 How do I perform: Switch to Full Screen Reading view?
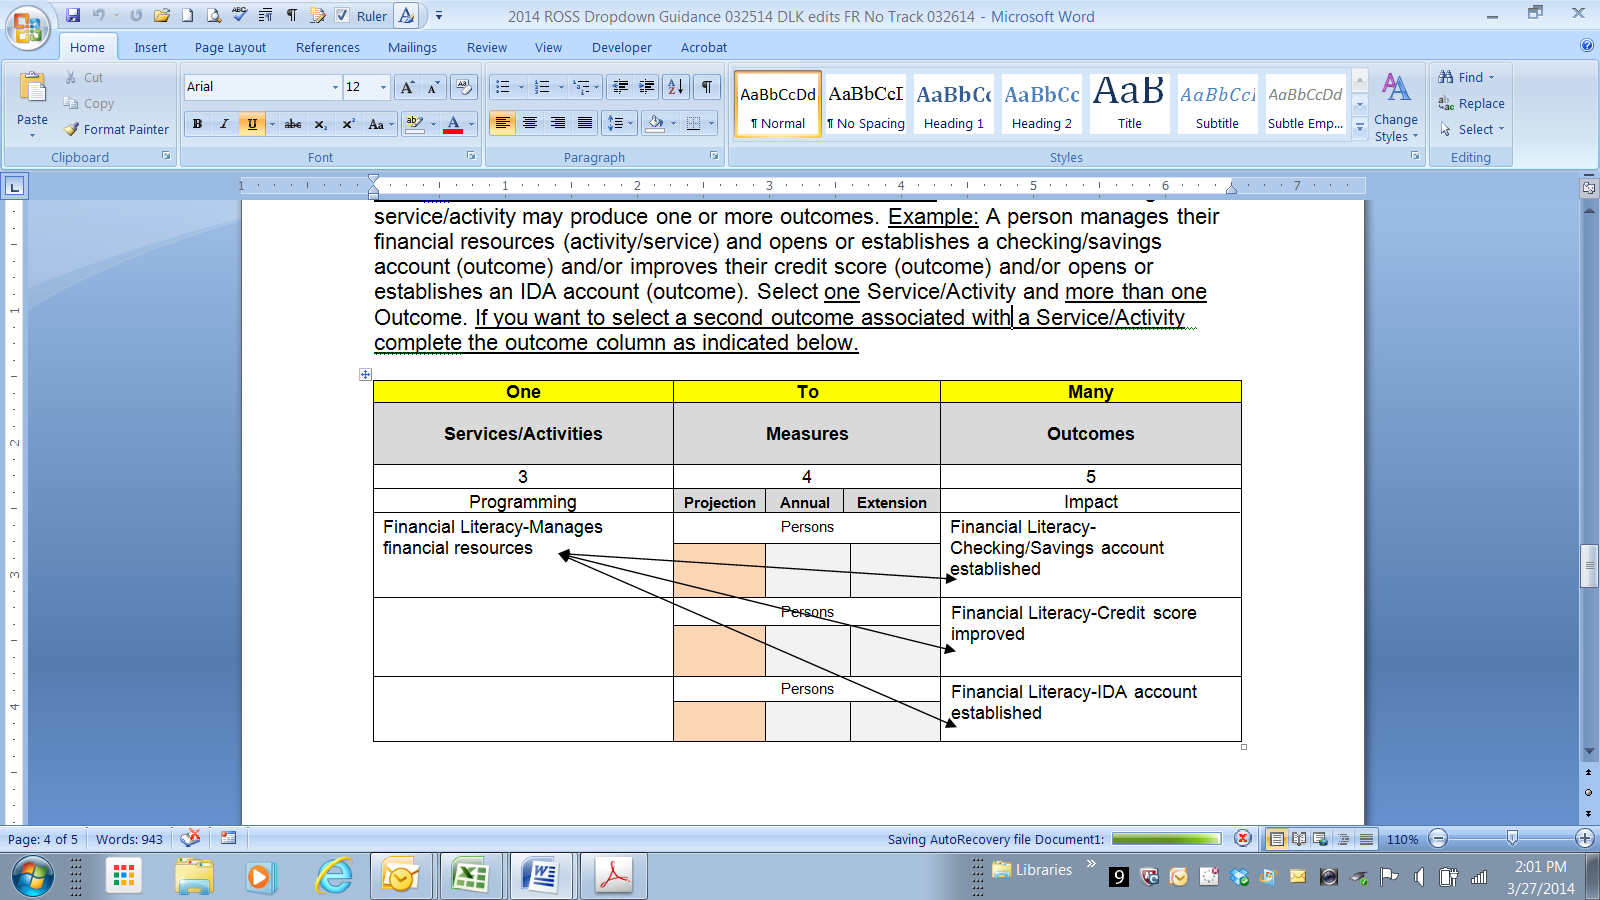click(1299, 839)
